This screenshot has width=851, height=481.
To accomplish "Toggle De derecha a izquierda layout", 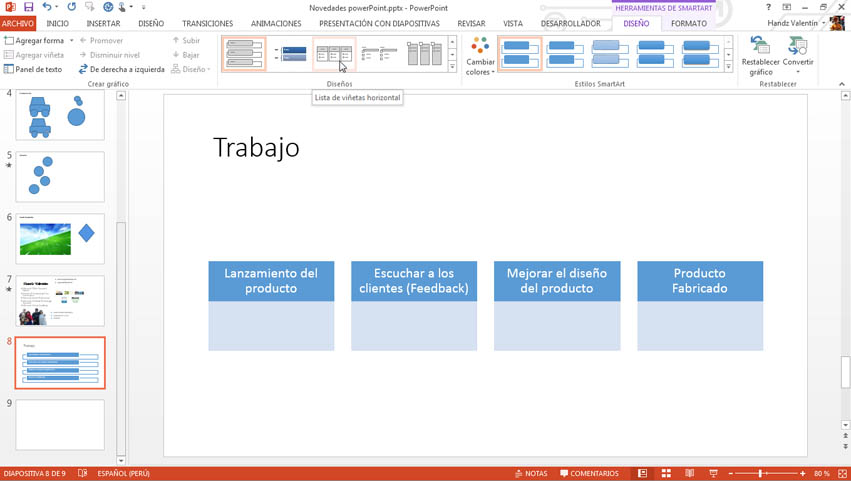I will tap(121, 70).
